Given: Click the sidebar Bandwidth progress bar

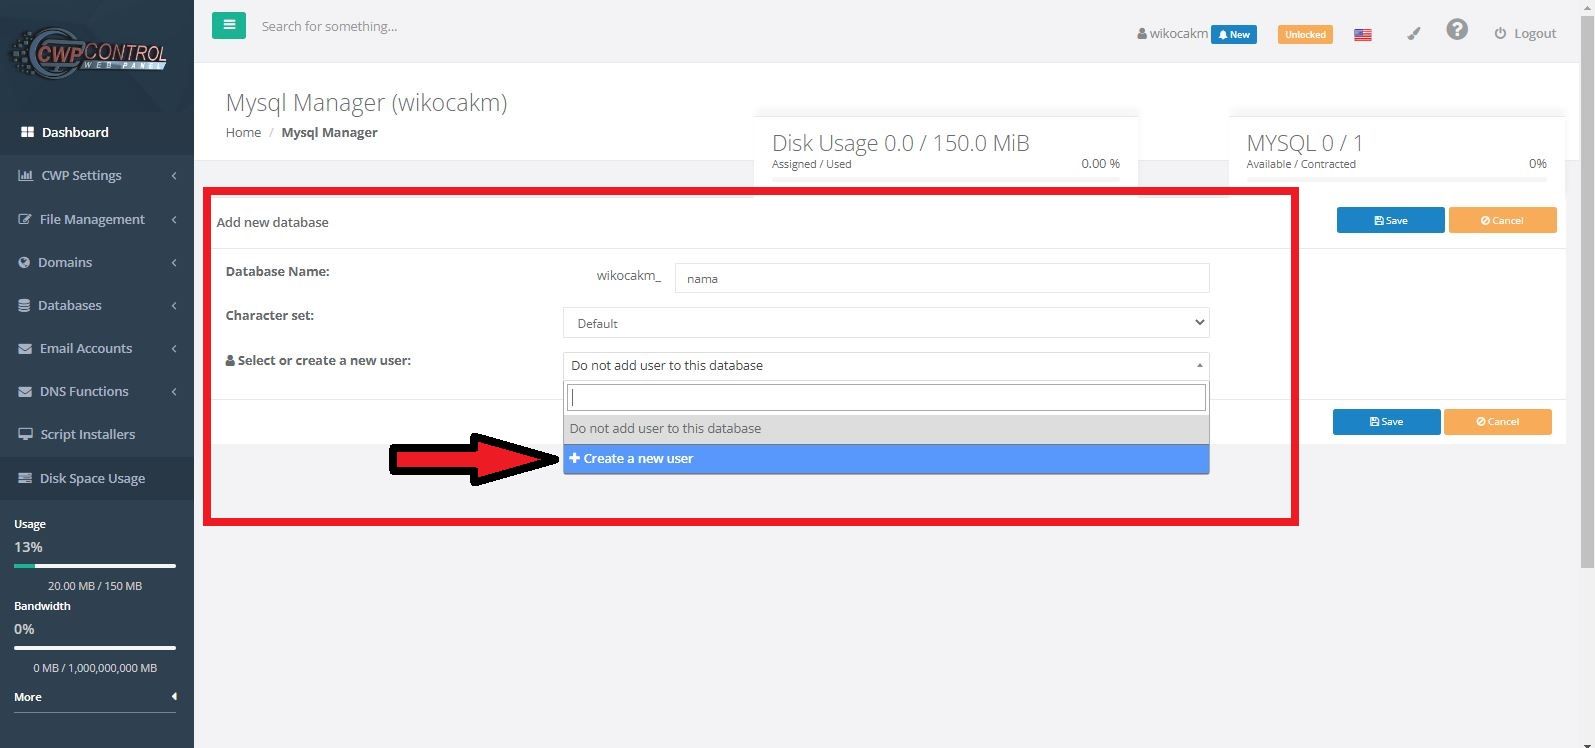Looking at the screenshot, I should pyautogui.click(x=95, y=648).
